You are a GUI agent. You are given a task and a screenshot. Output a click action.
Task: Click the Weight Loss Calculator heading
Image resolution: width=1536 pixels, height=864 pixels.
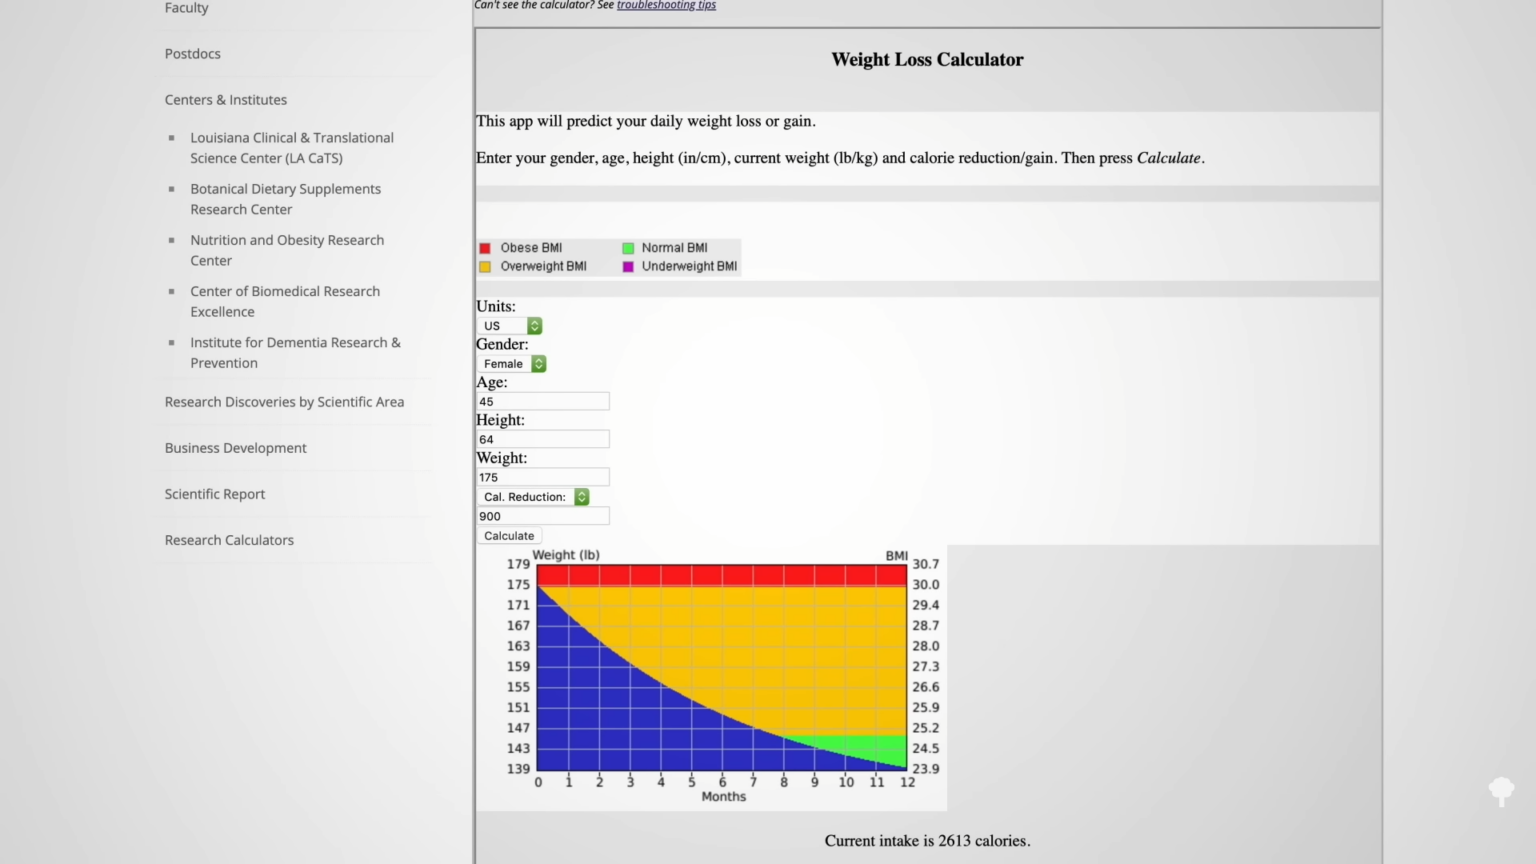(927, 59)
